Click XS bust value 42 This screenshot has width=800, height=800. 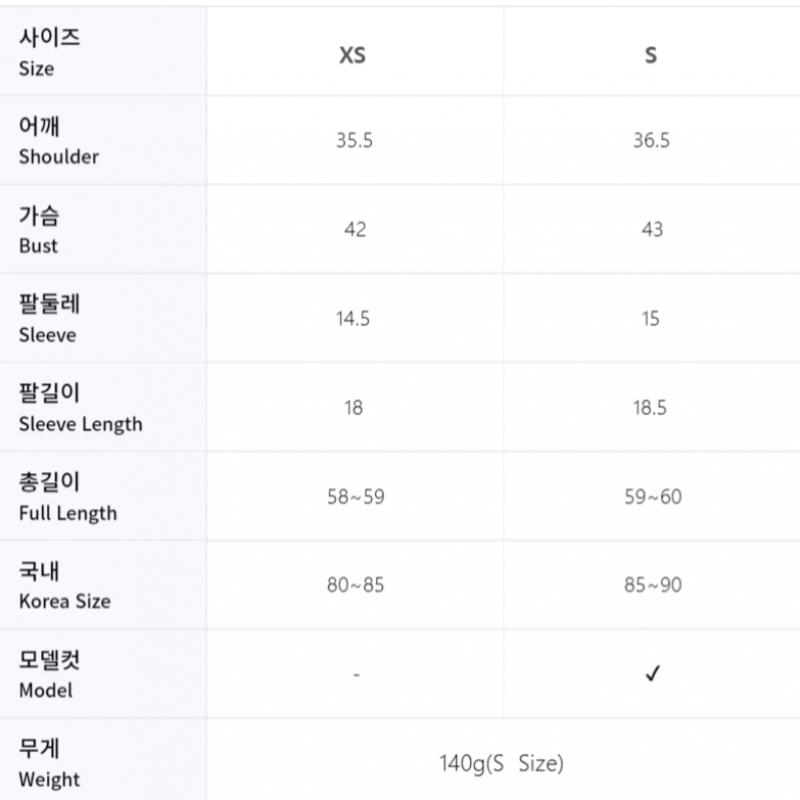(x=355, y=230)
